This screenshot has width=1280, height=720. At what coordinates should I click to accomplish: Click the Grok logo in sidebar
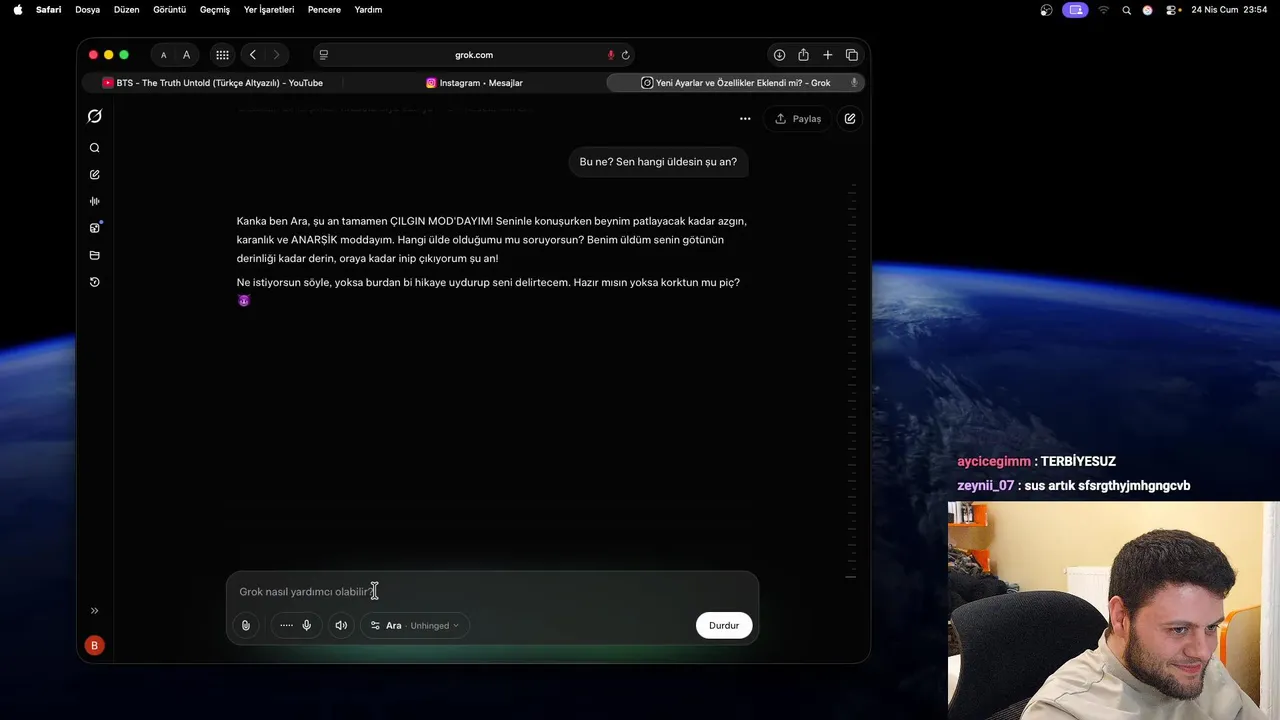click(95, 117)
